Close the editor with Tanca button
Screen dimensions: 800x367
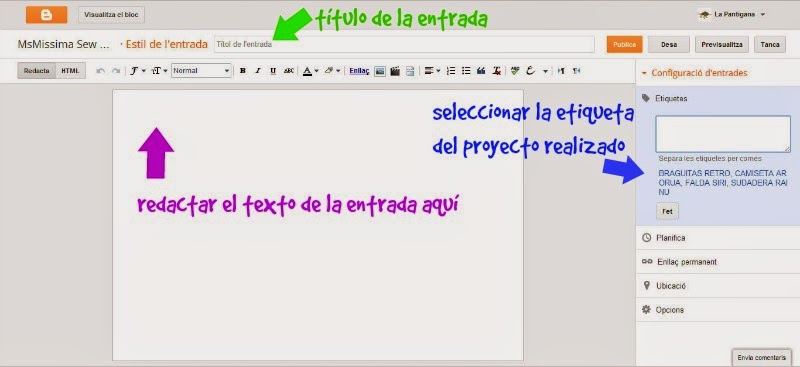coord(770,44)
